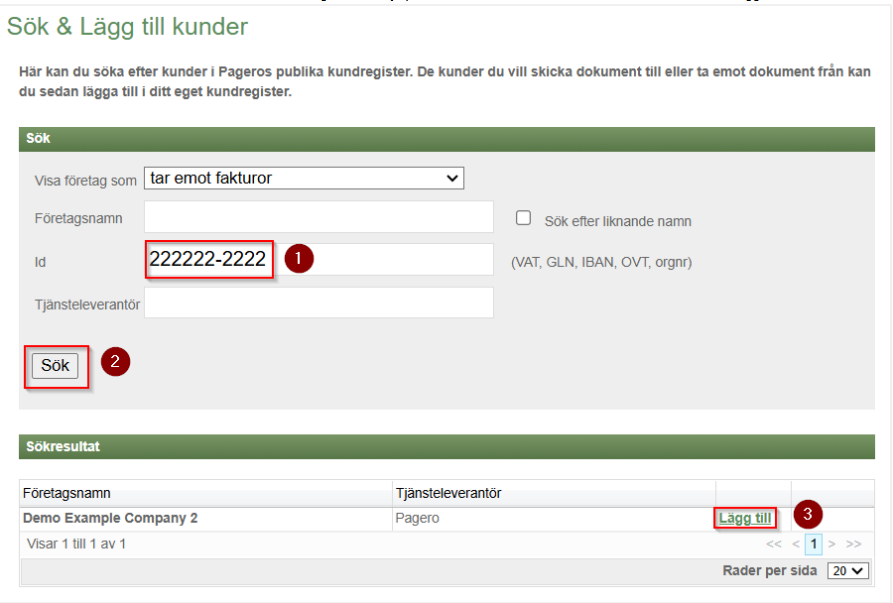The height and width of the screenshot is (603, 893).
Task: Expand the "Rader per sida" dropdown
Action: 847,571
